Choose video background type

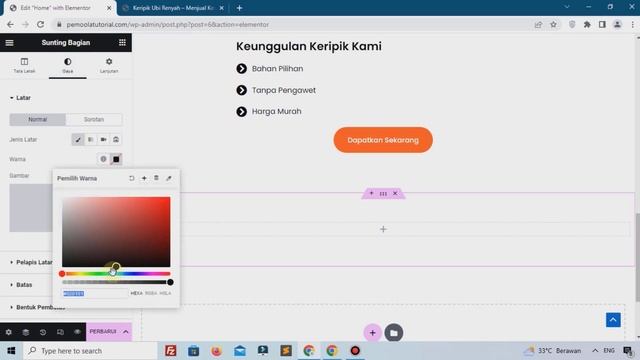pyautogui.click(x=103, y=140)
